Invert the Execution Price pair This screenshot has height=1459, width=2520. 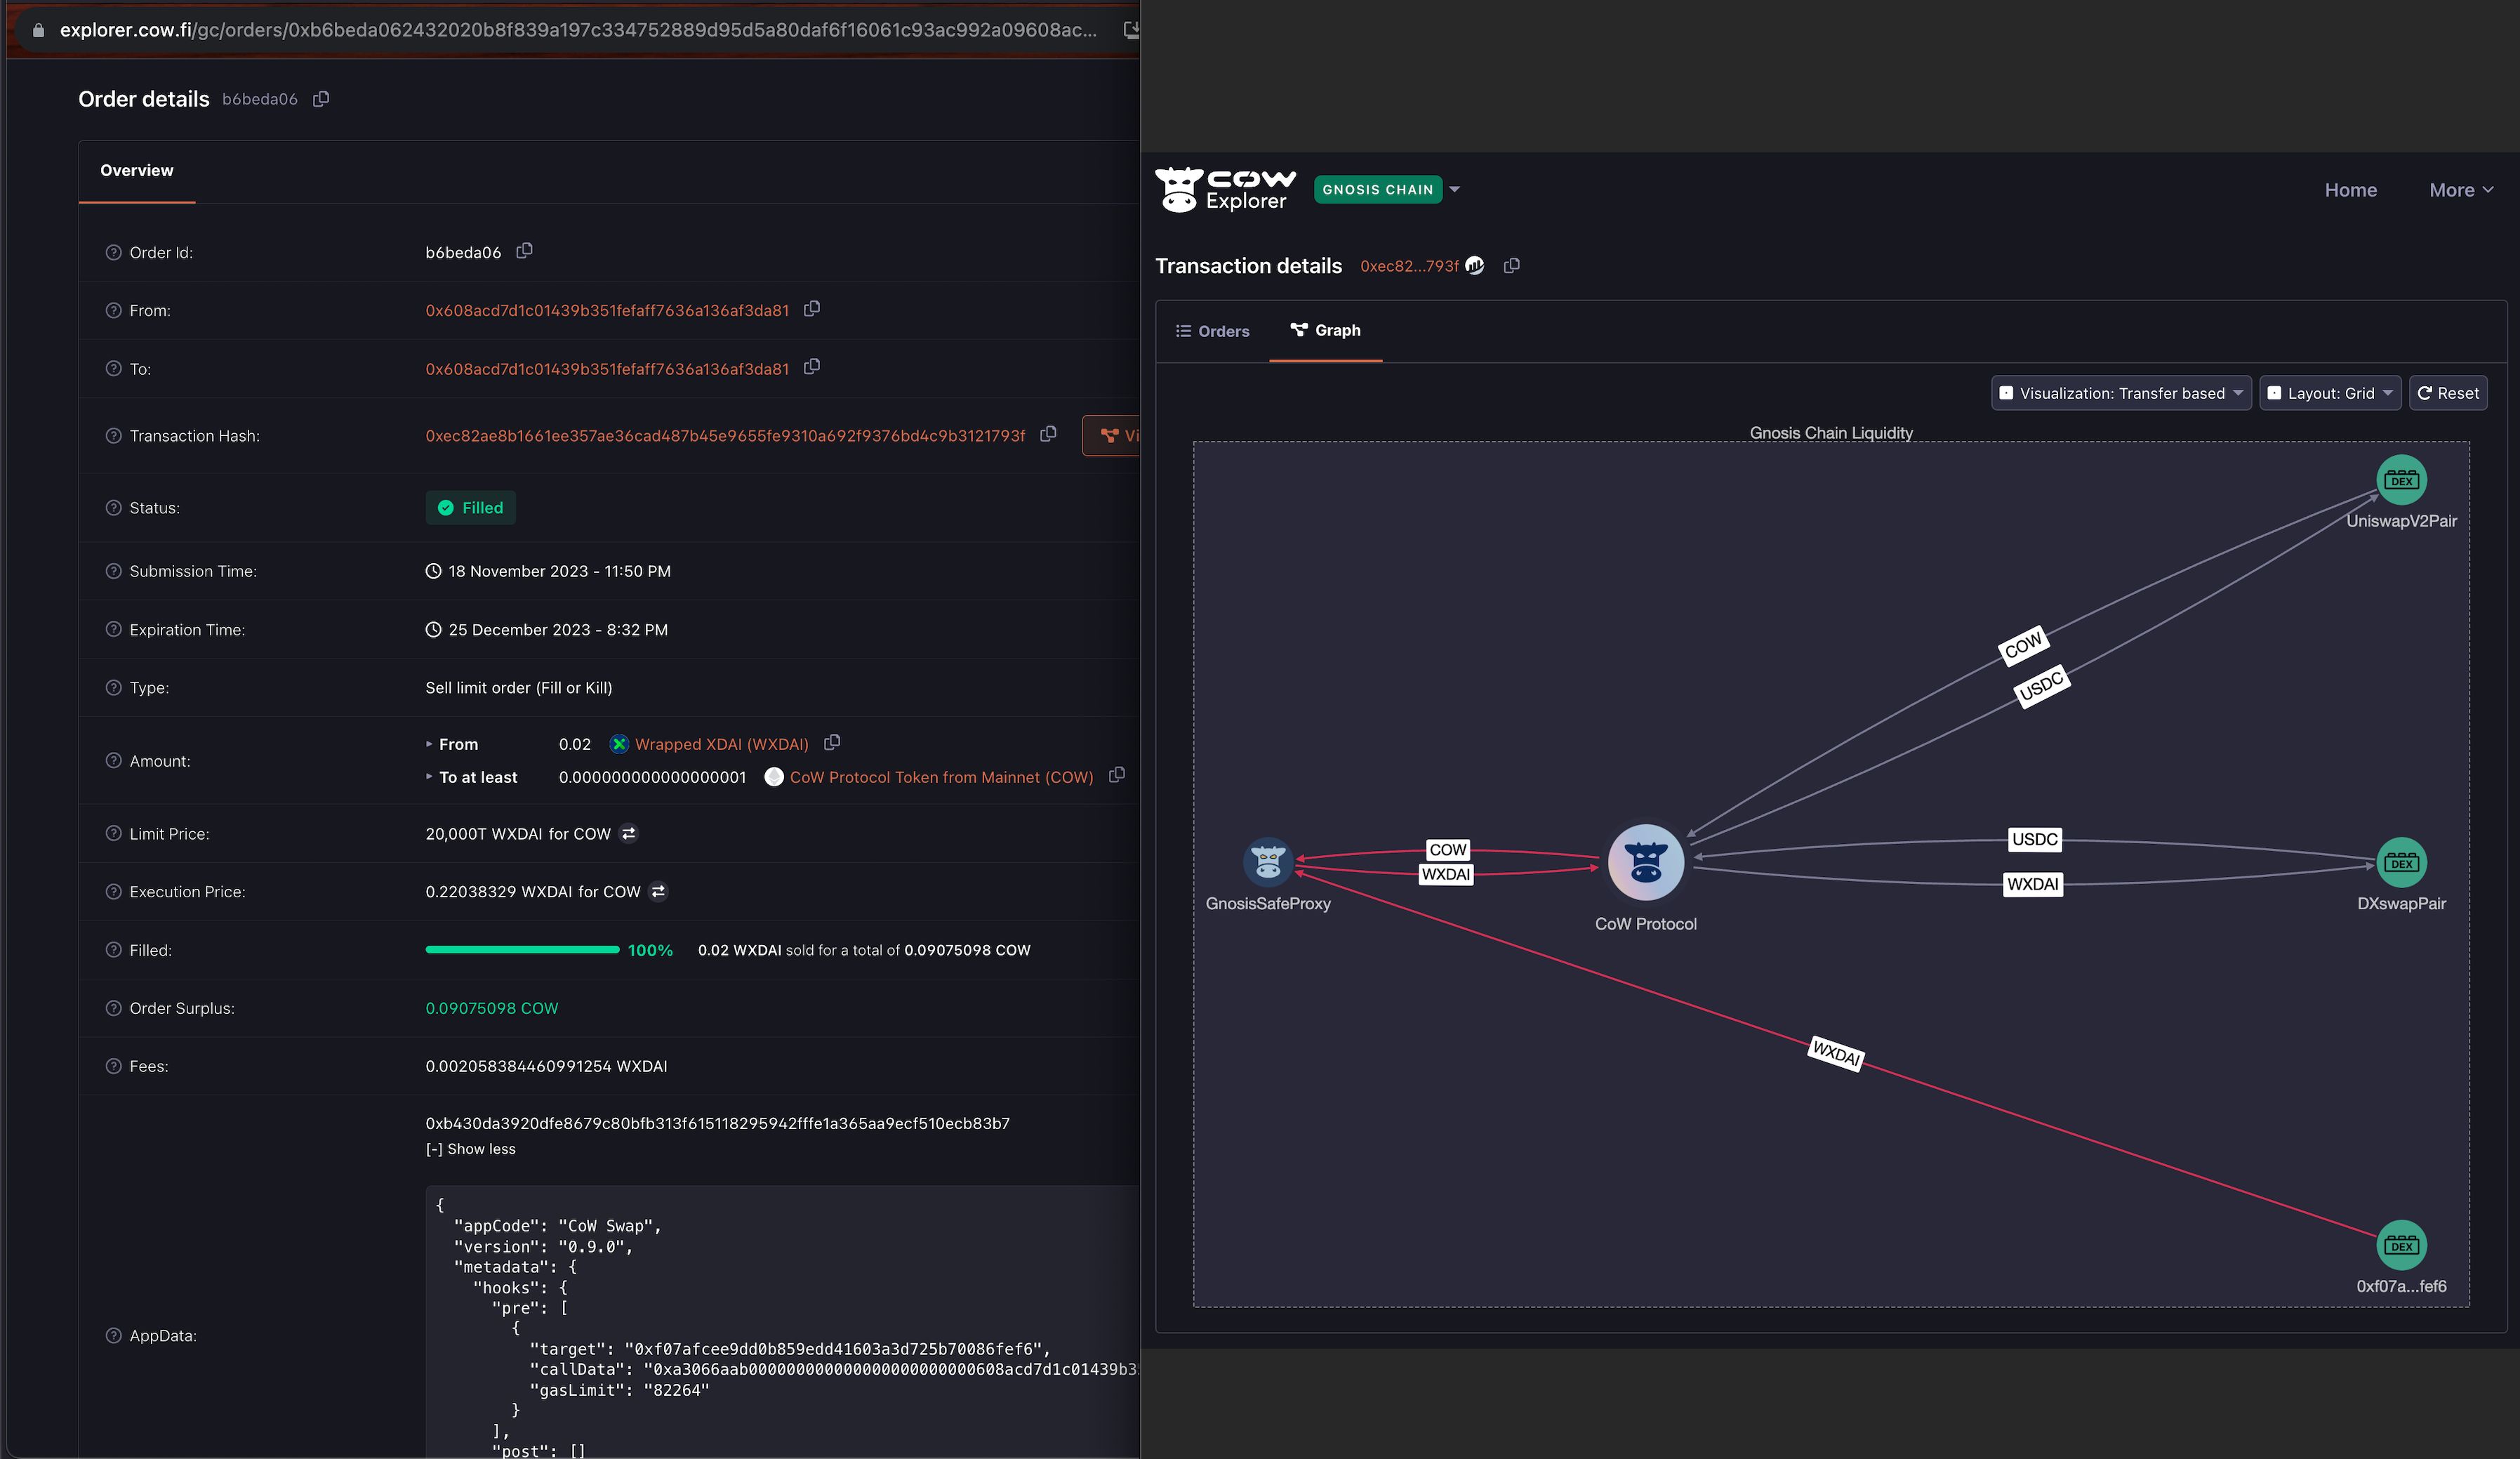pyautogui.click(x=658, y=891)
